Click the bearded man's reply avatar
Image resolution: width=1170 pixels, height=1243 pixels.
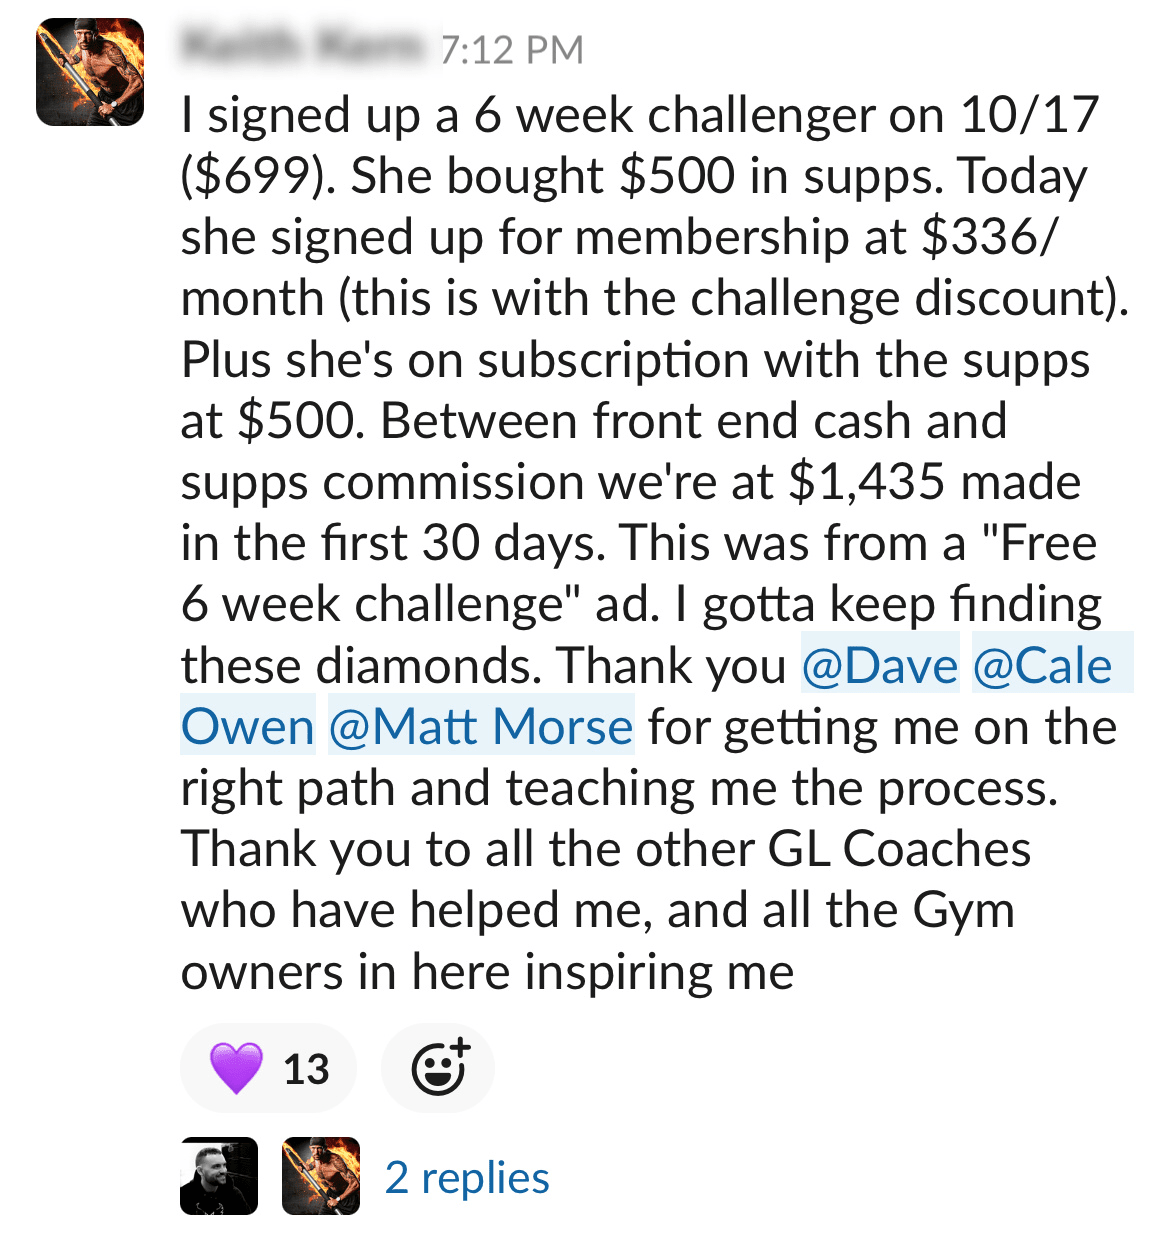click(219, 1176)
